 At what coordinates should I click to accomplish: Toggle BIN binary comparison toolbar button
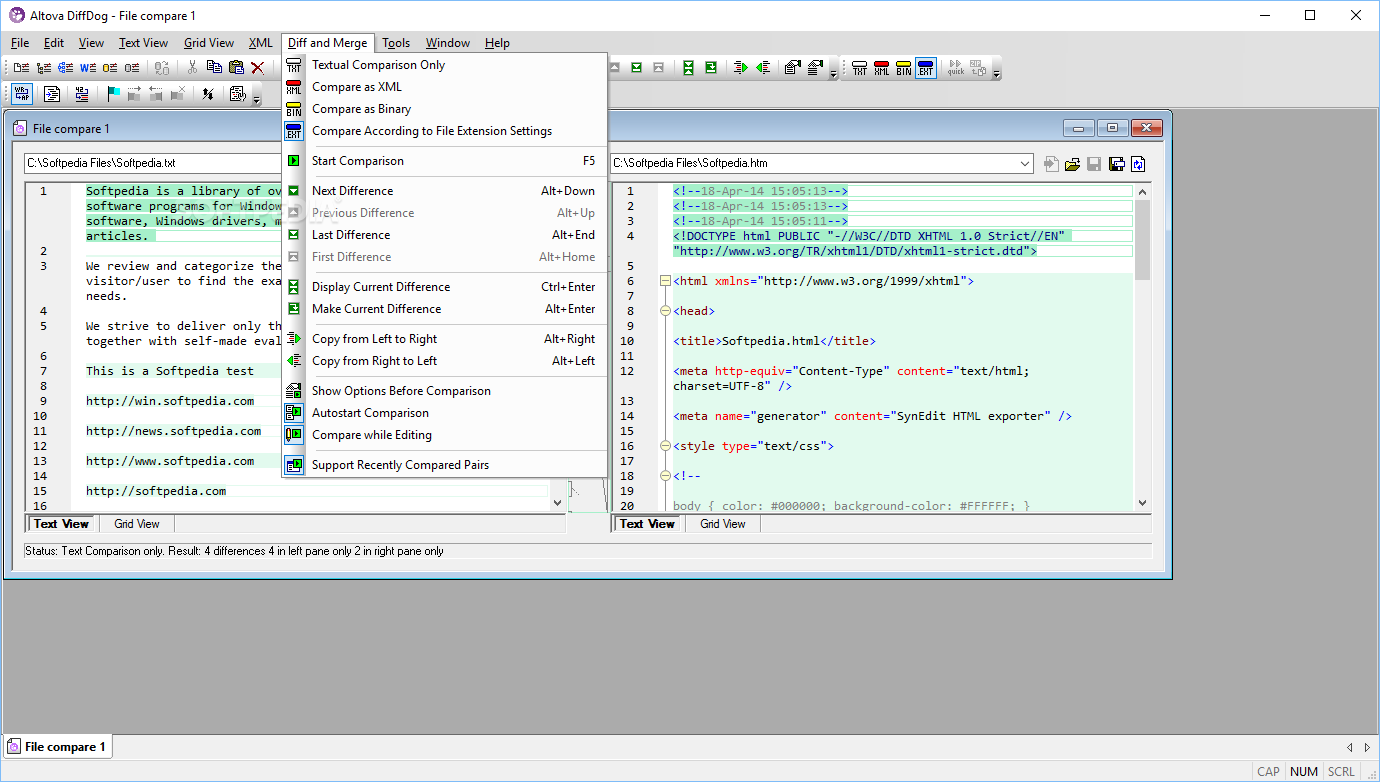point(903,68)
